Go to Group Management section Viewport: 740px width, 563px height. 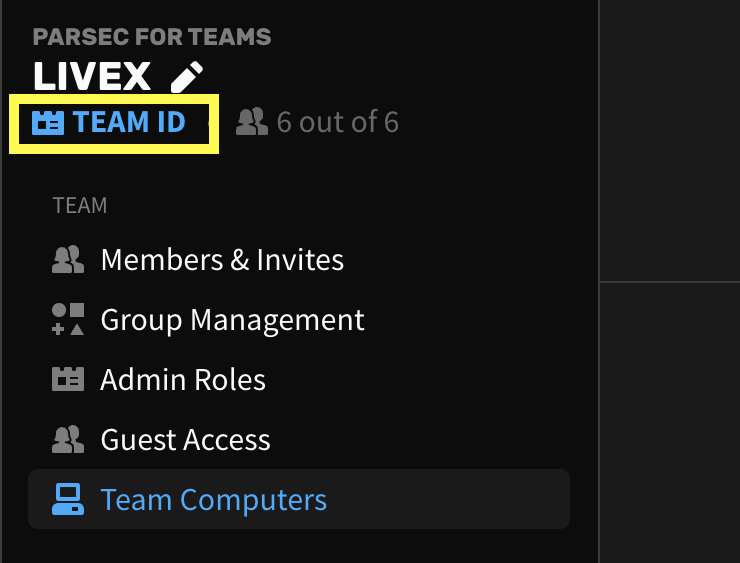coord(232,320)
